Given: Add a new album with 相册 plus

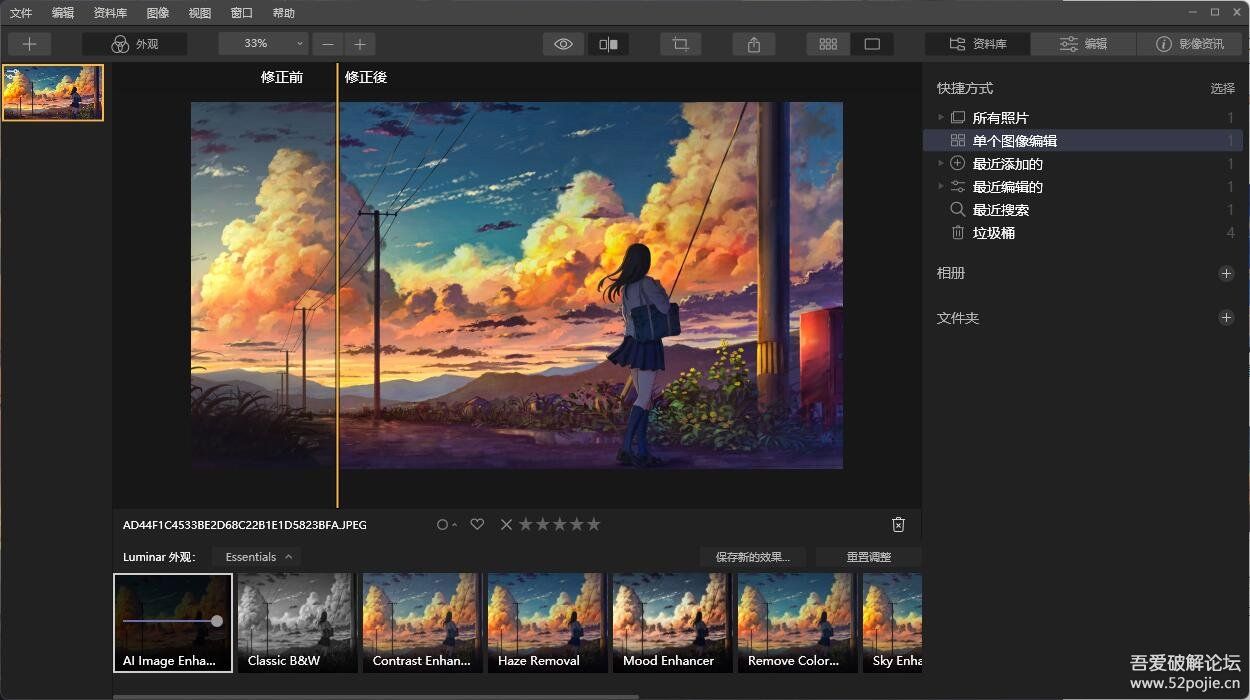Looking at the screenshot, I should click(x=1227, y=273).
